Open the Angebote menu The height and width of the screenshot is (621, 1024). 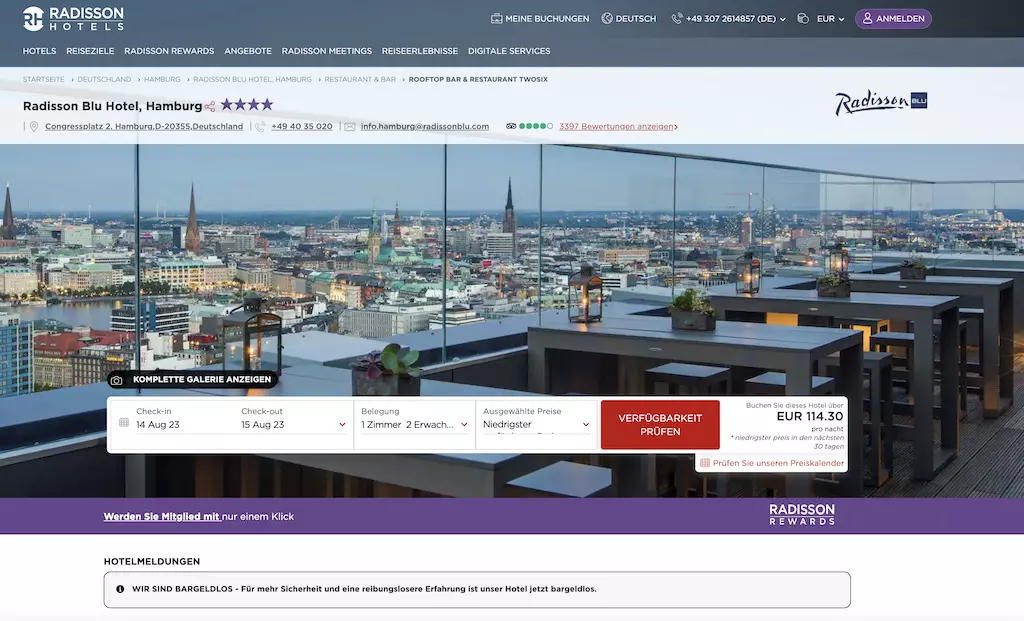pyautogui.click(x=248, y=51)
